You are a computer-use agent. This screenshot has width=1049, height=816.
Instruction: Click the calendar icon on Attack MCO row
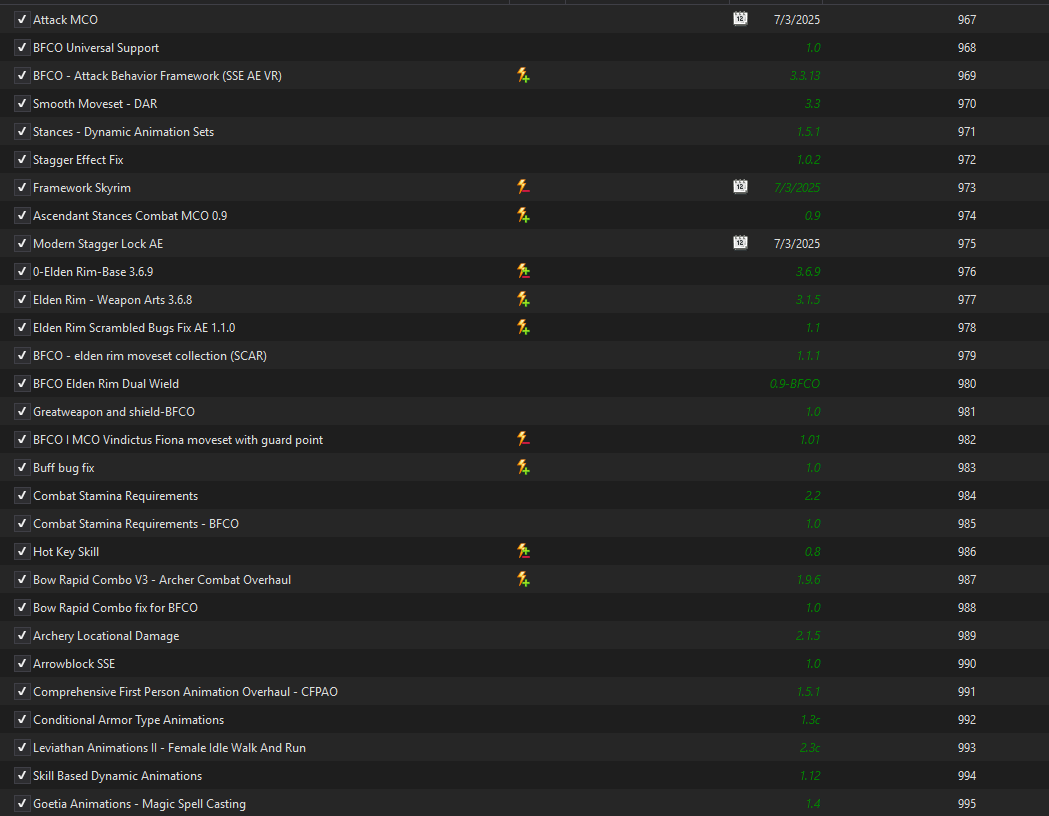[x=740, y=19]
